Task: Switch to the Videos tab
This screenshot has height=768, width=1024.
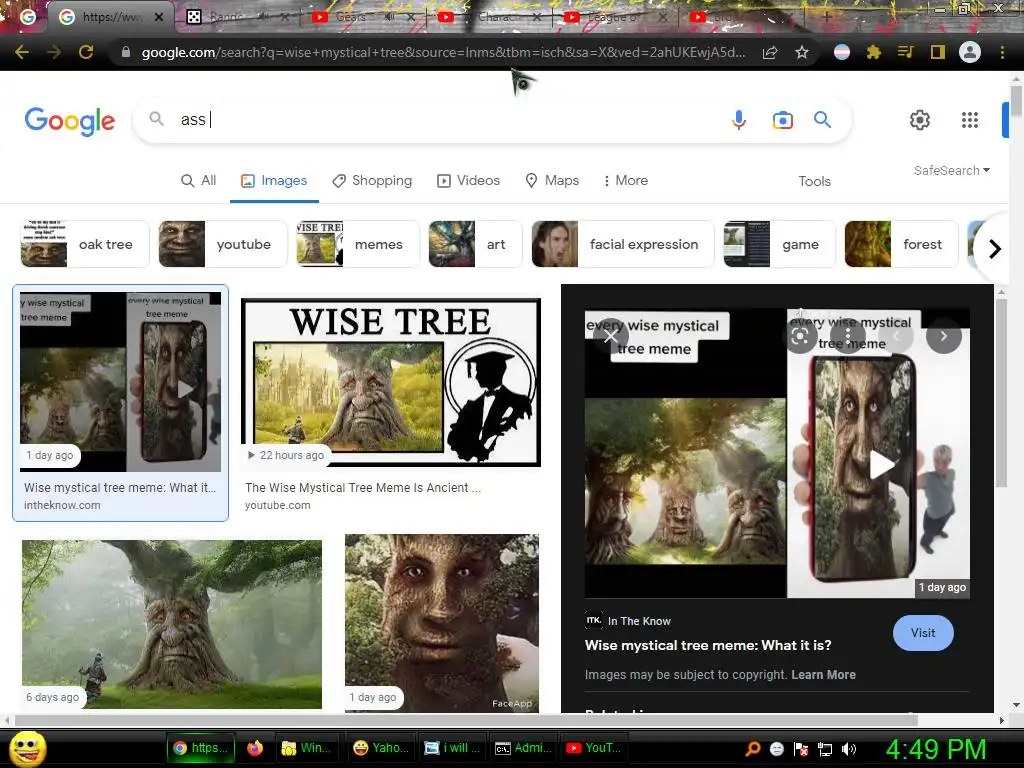Action: point(468,180)
